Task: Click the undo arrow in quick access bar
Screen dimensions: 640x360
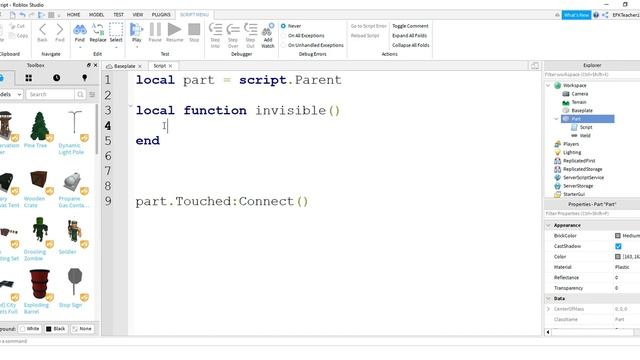Action: 22,15
